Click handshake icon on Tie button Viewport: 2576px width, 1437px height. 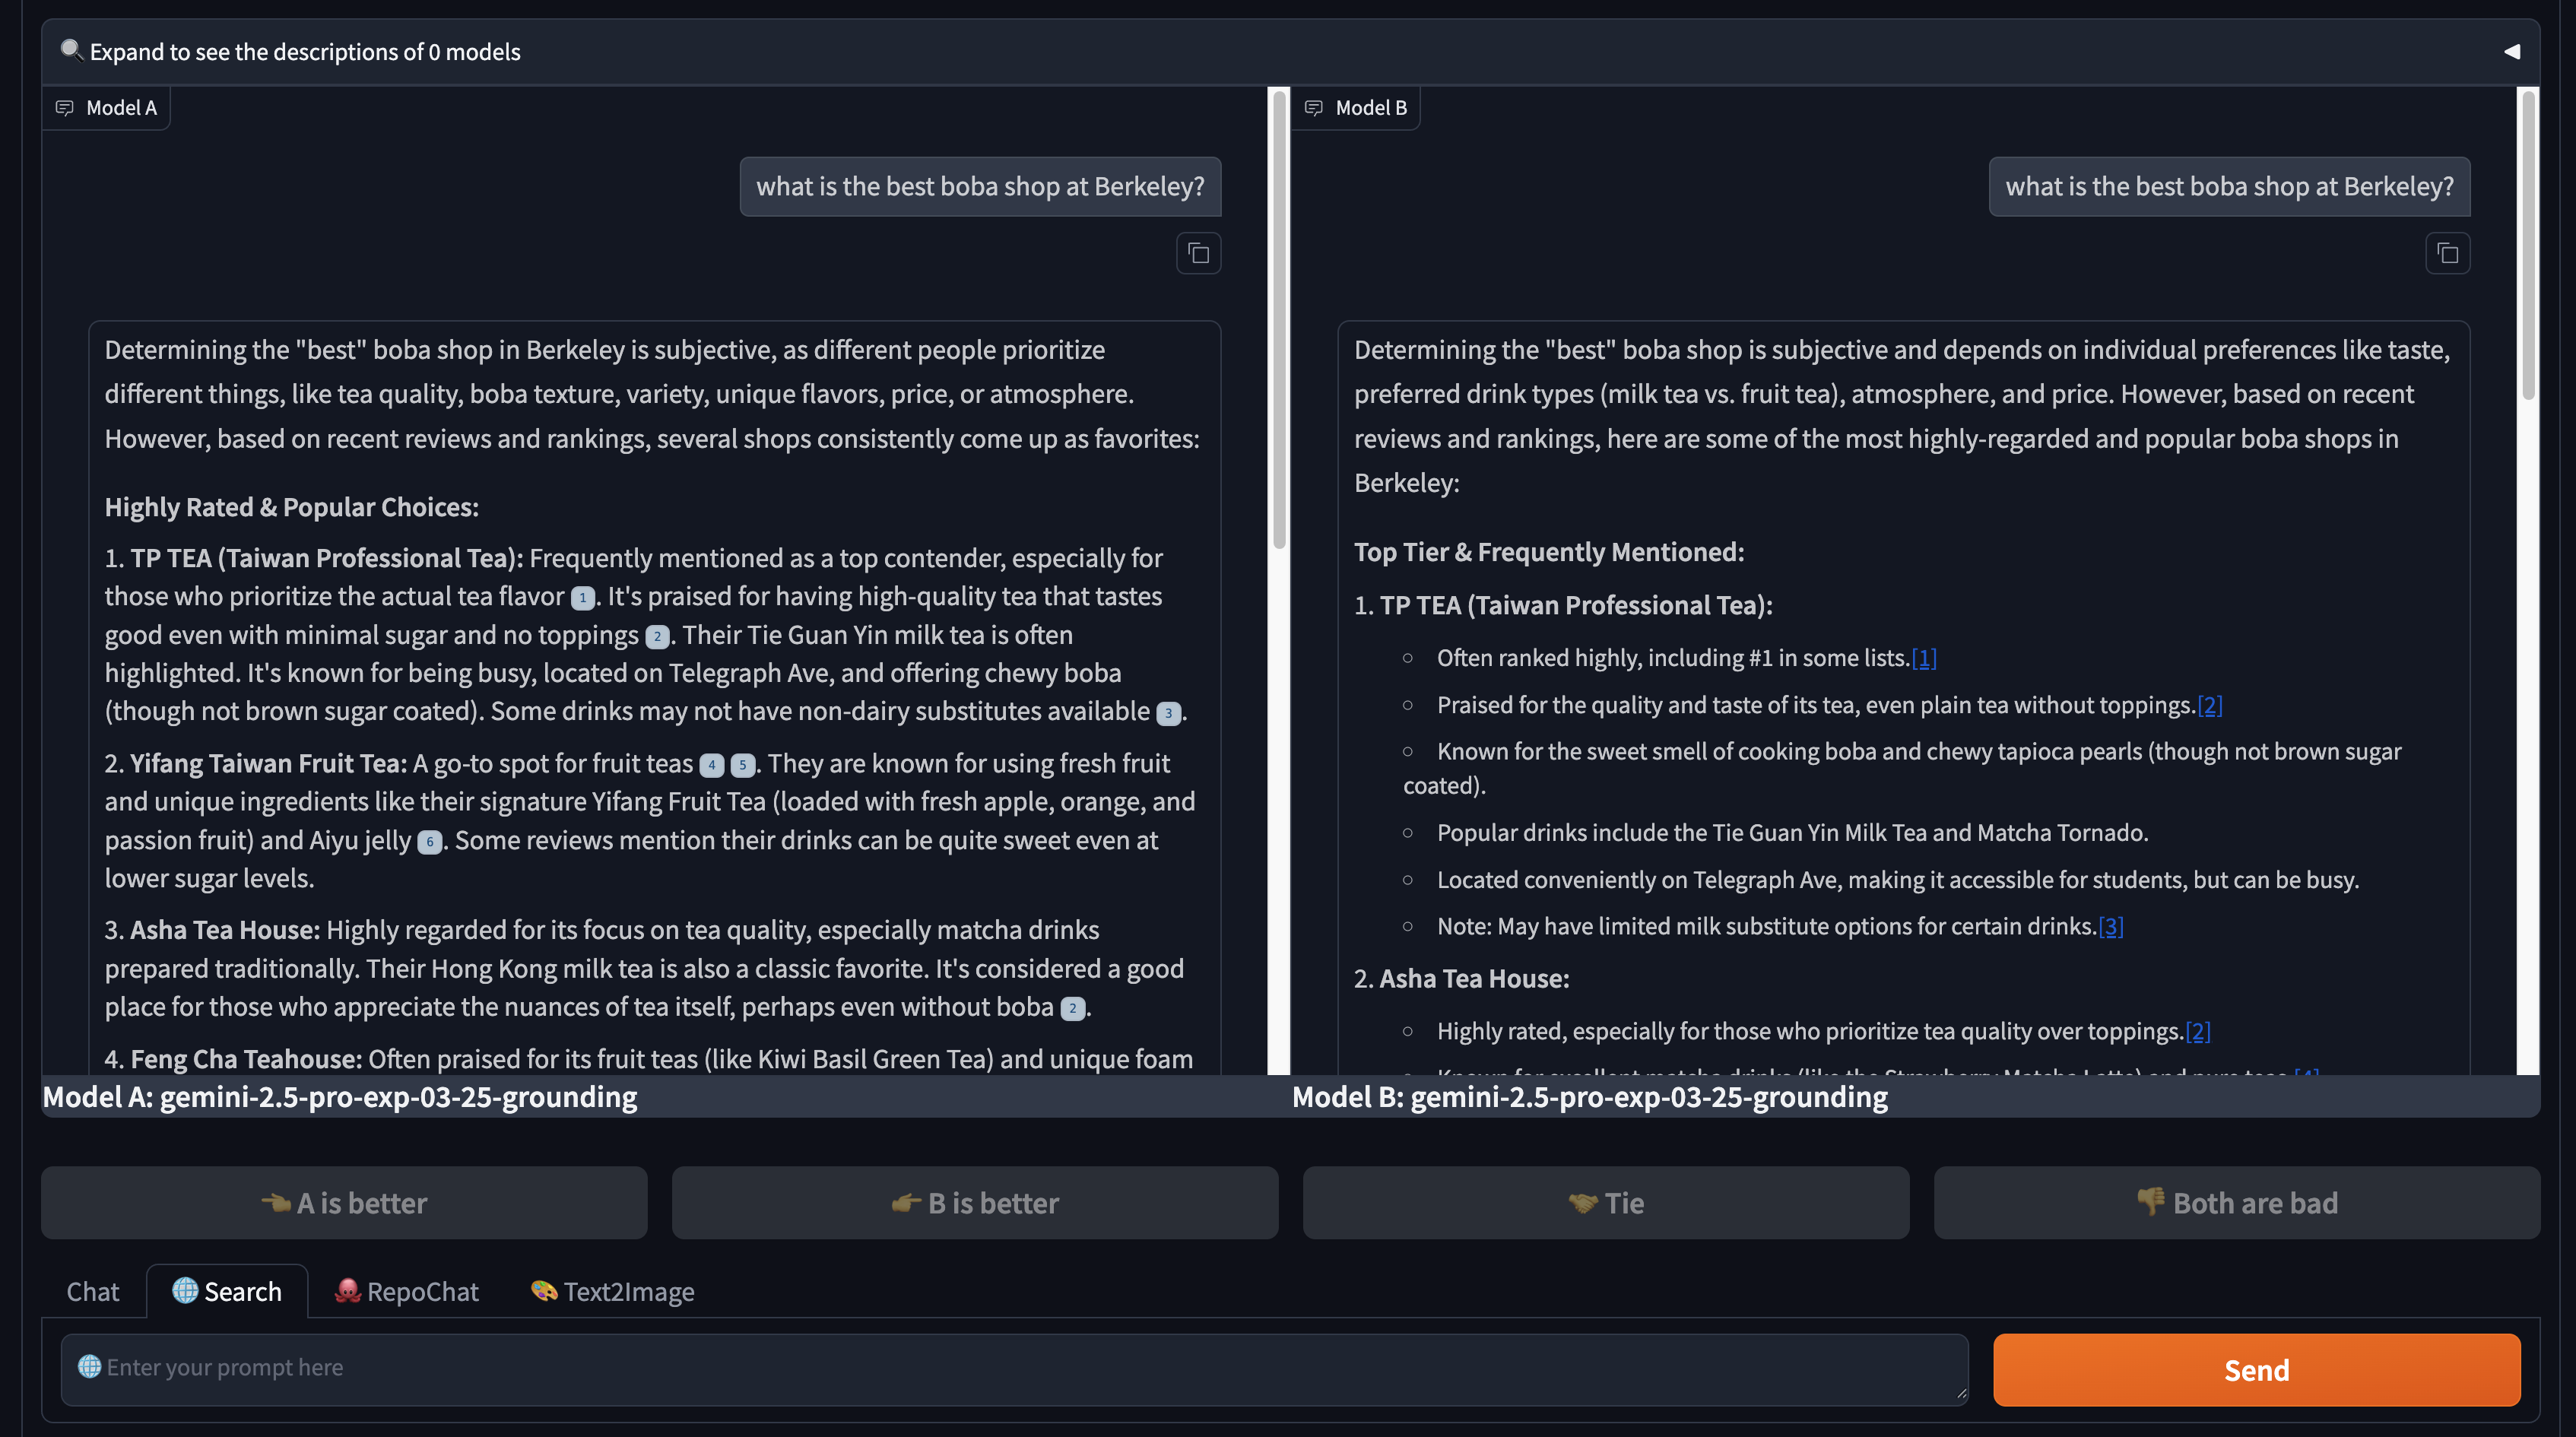tap(1583, 1203)
